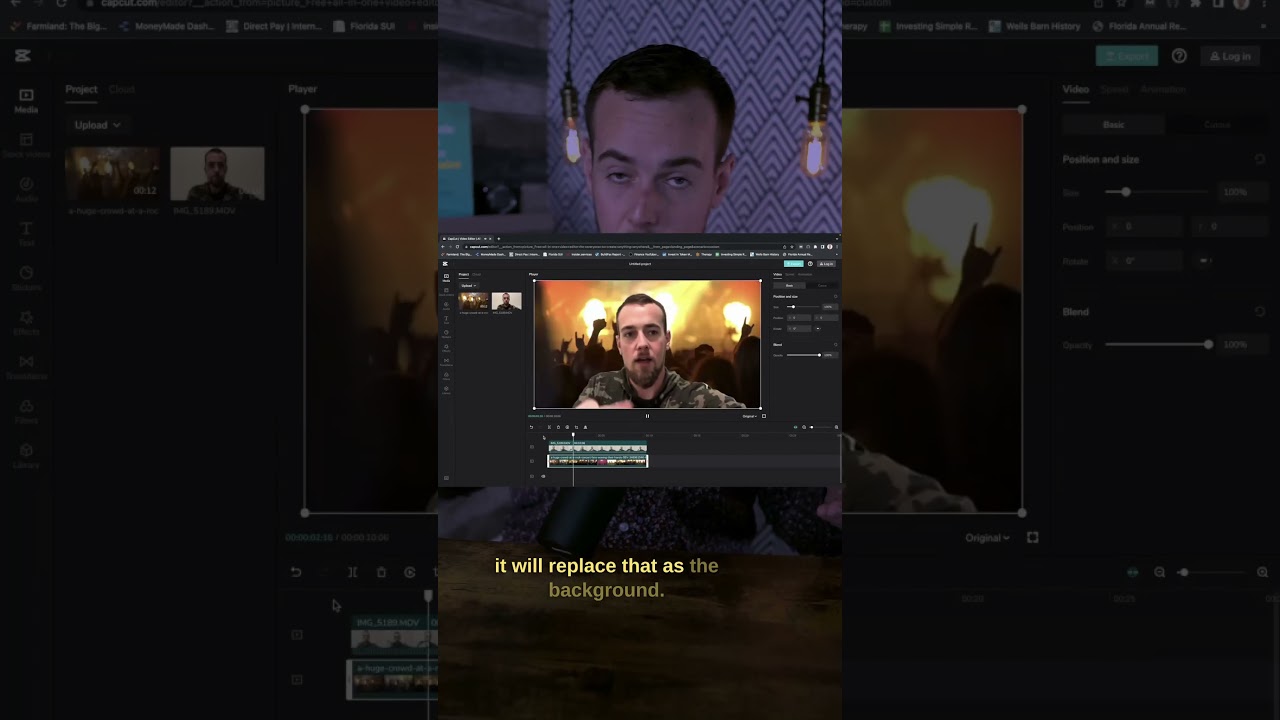Pause playback in the inset editor player
Image resolution: width=1280 pixels, height=720 pixels.
[x=647, y=416]
